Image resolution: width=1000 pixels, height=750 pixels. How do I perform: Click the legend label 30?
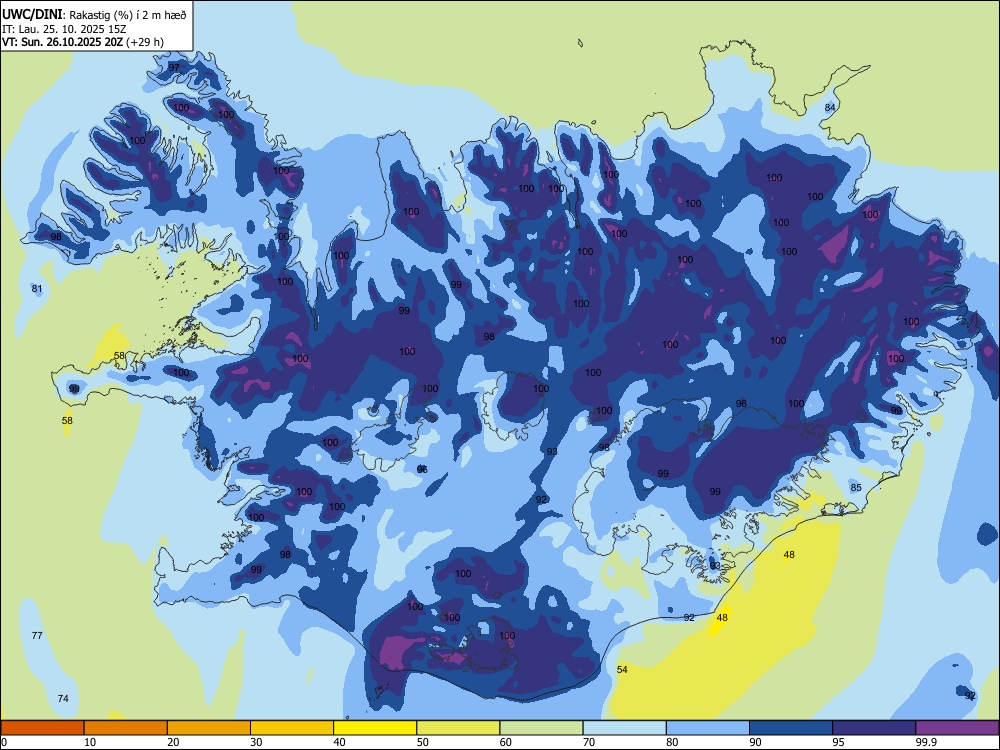256,742
